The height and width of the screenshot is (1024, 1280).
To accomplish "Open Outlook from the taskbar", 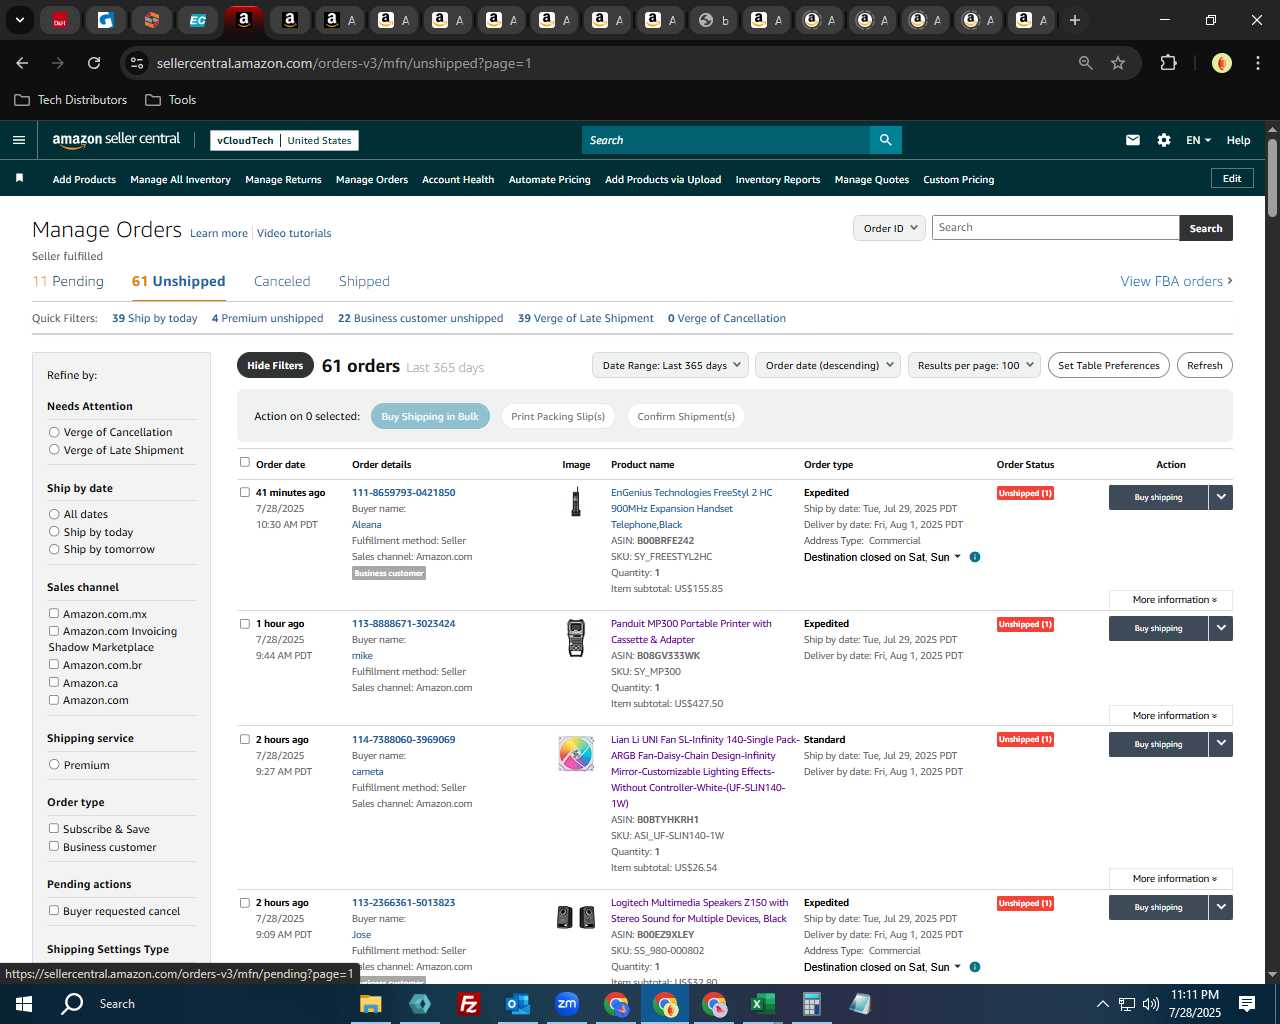I will 518,1004.
